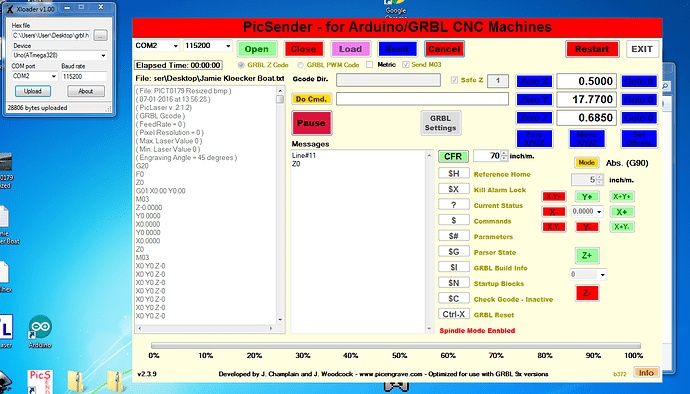Jog with the green X+ button
This screenshot has height=394, width=690.
coord(621,212)
